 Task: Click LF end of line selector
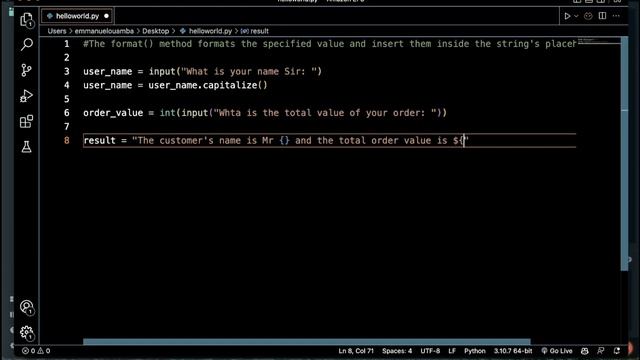click(452, 351)
